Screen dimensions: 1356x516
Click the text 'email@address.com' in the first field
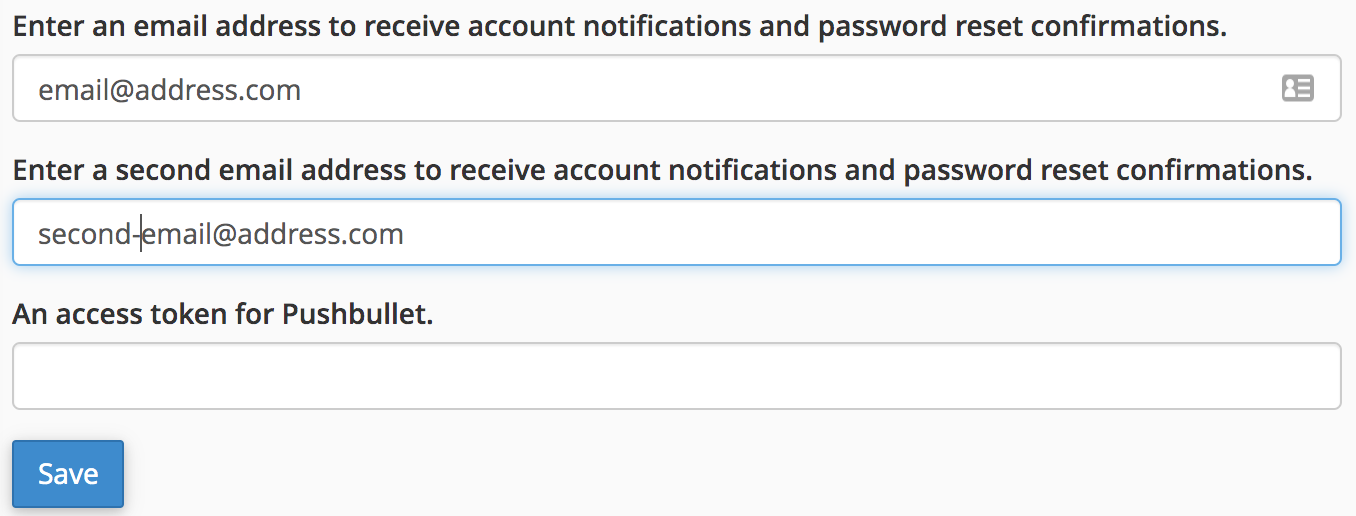[169, 91]
